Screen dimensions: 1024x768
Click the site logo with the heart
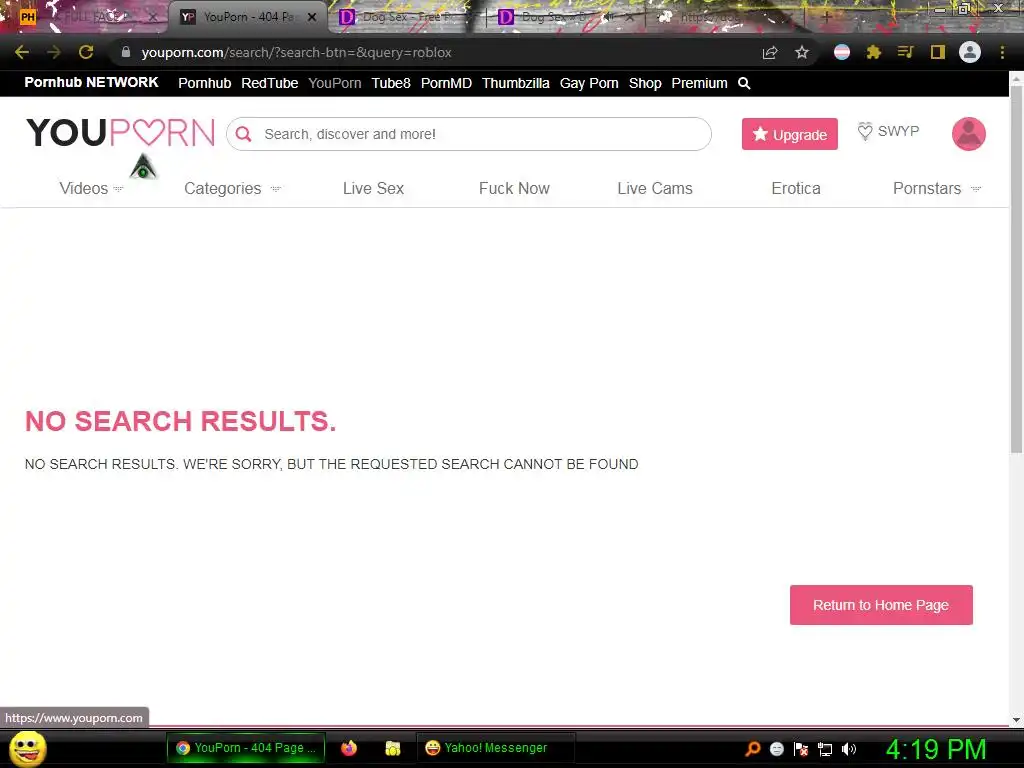[x=120, y=133]
